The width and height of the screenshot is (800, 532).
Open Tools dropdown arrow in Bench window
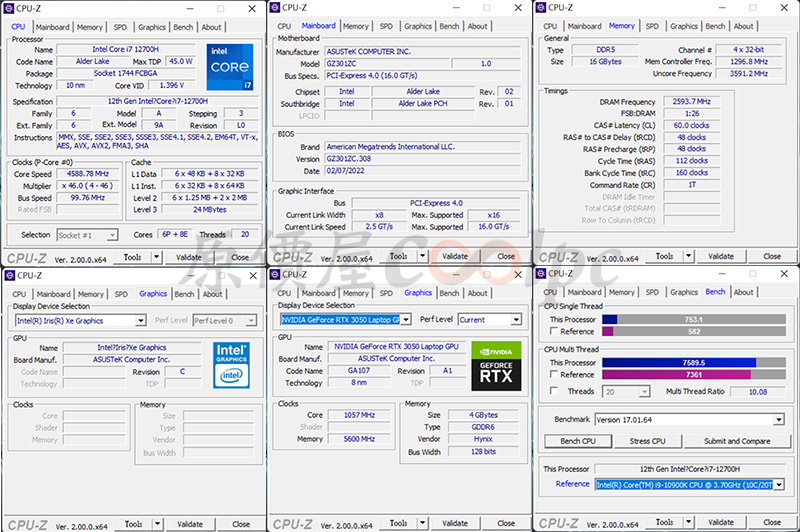(x=689, y=522)
